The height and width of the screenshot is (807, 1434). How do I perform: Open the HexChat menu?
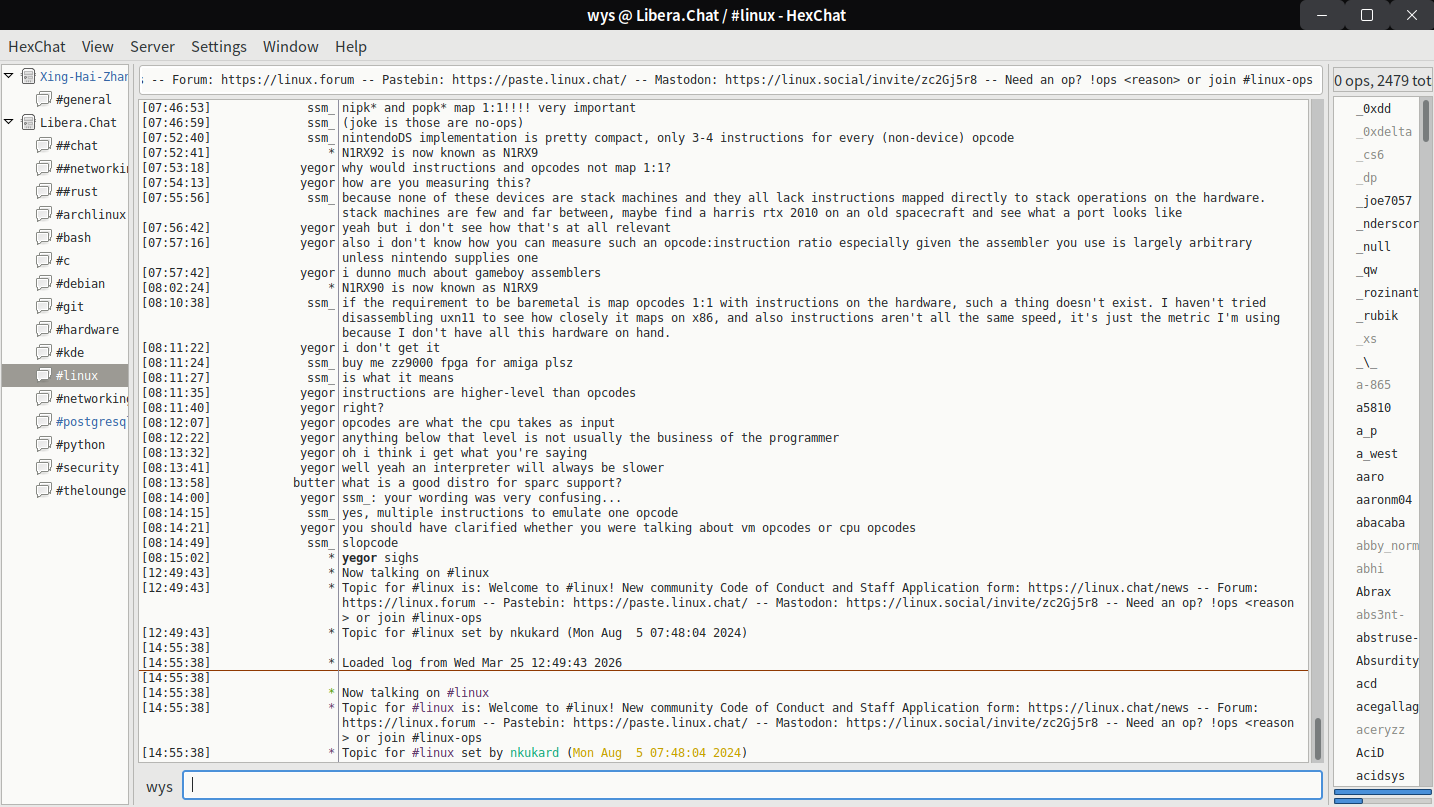(x=37, y=47)
